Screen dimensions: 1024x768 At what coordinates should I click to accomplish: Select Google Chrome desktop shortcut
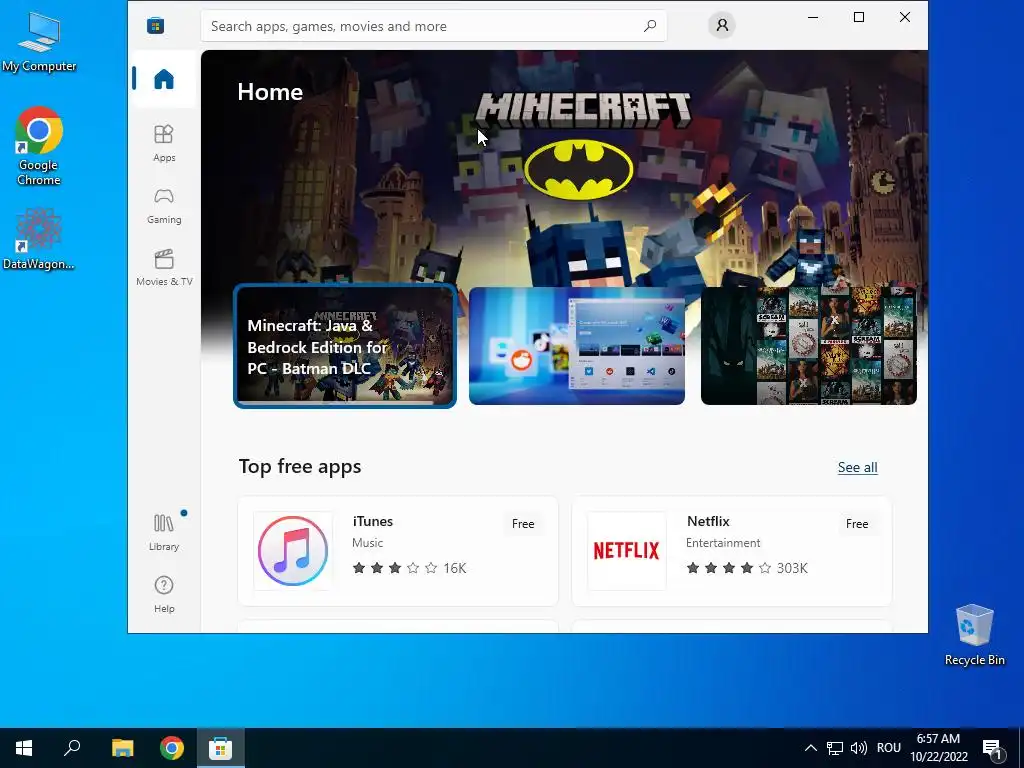[x=39, y=146]
